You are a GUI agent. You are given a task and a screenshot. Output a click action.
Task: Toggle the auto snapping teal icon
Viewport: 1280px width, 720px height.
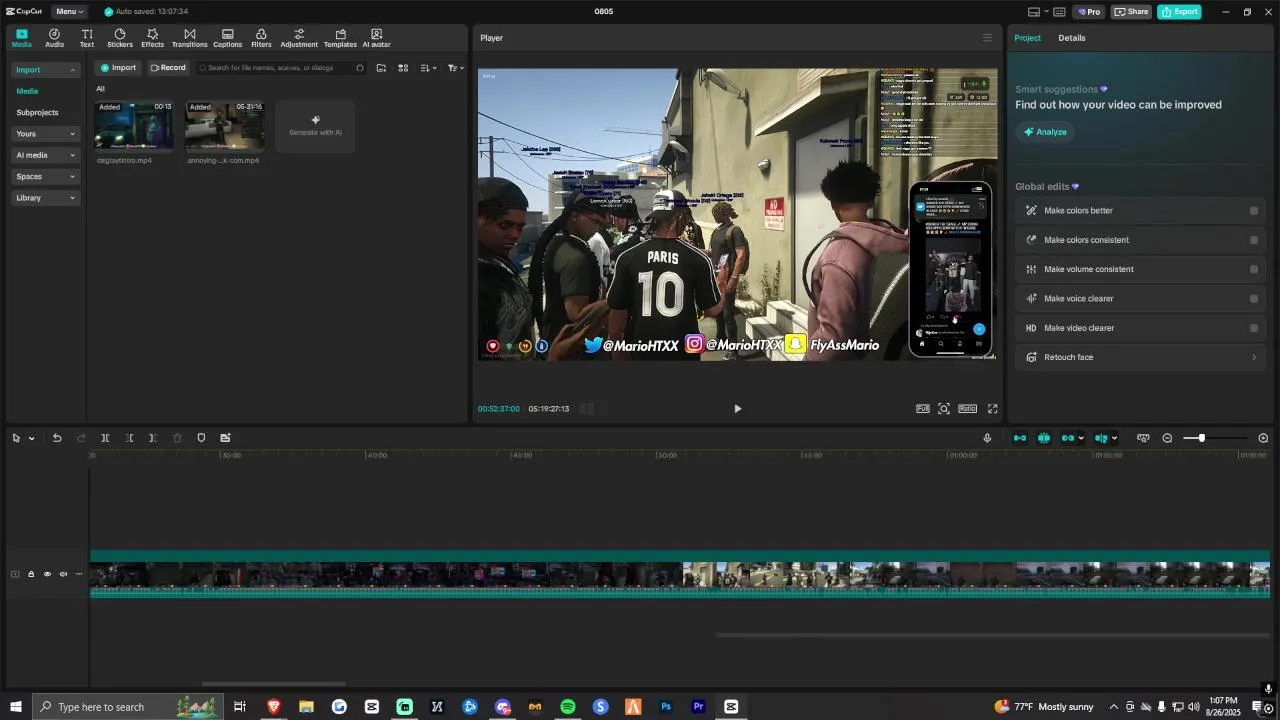[x=1044, y=438]
